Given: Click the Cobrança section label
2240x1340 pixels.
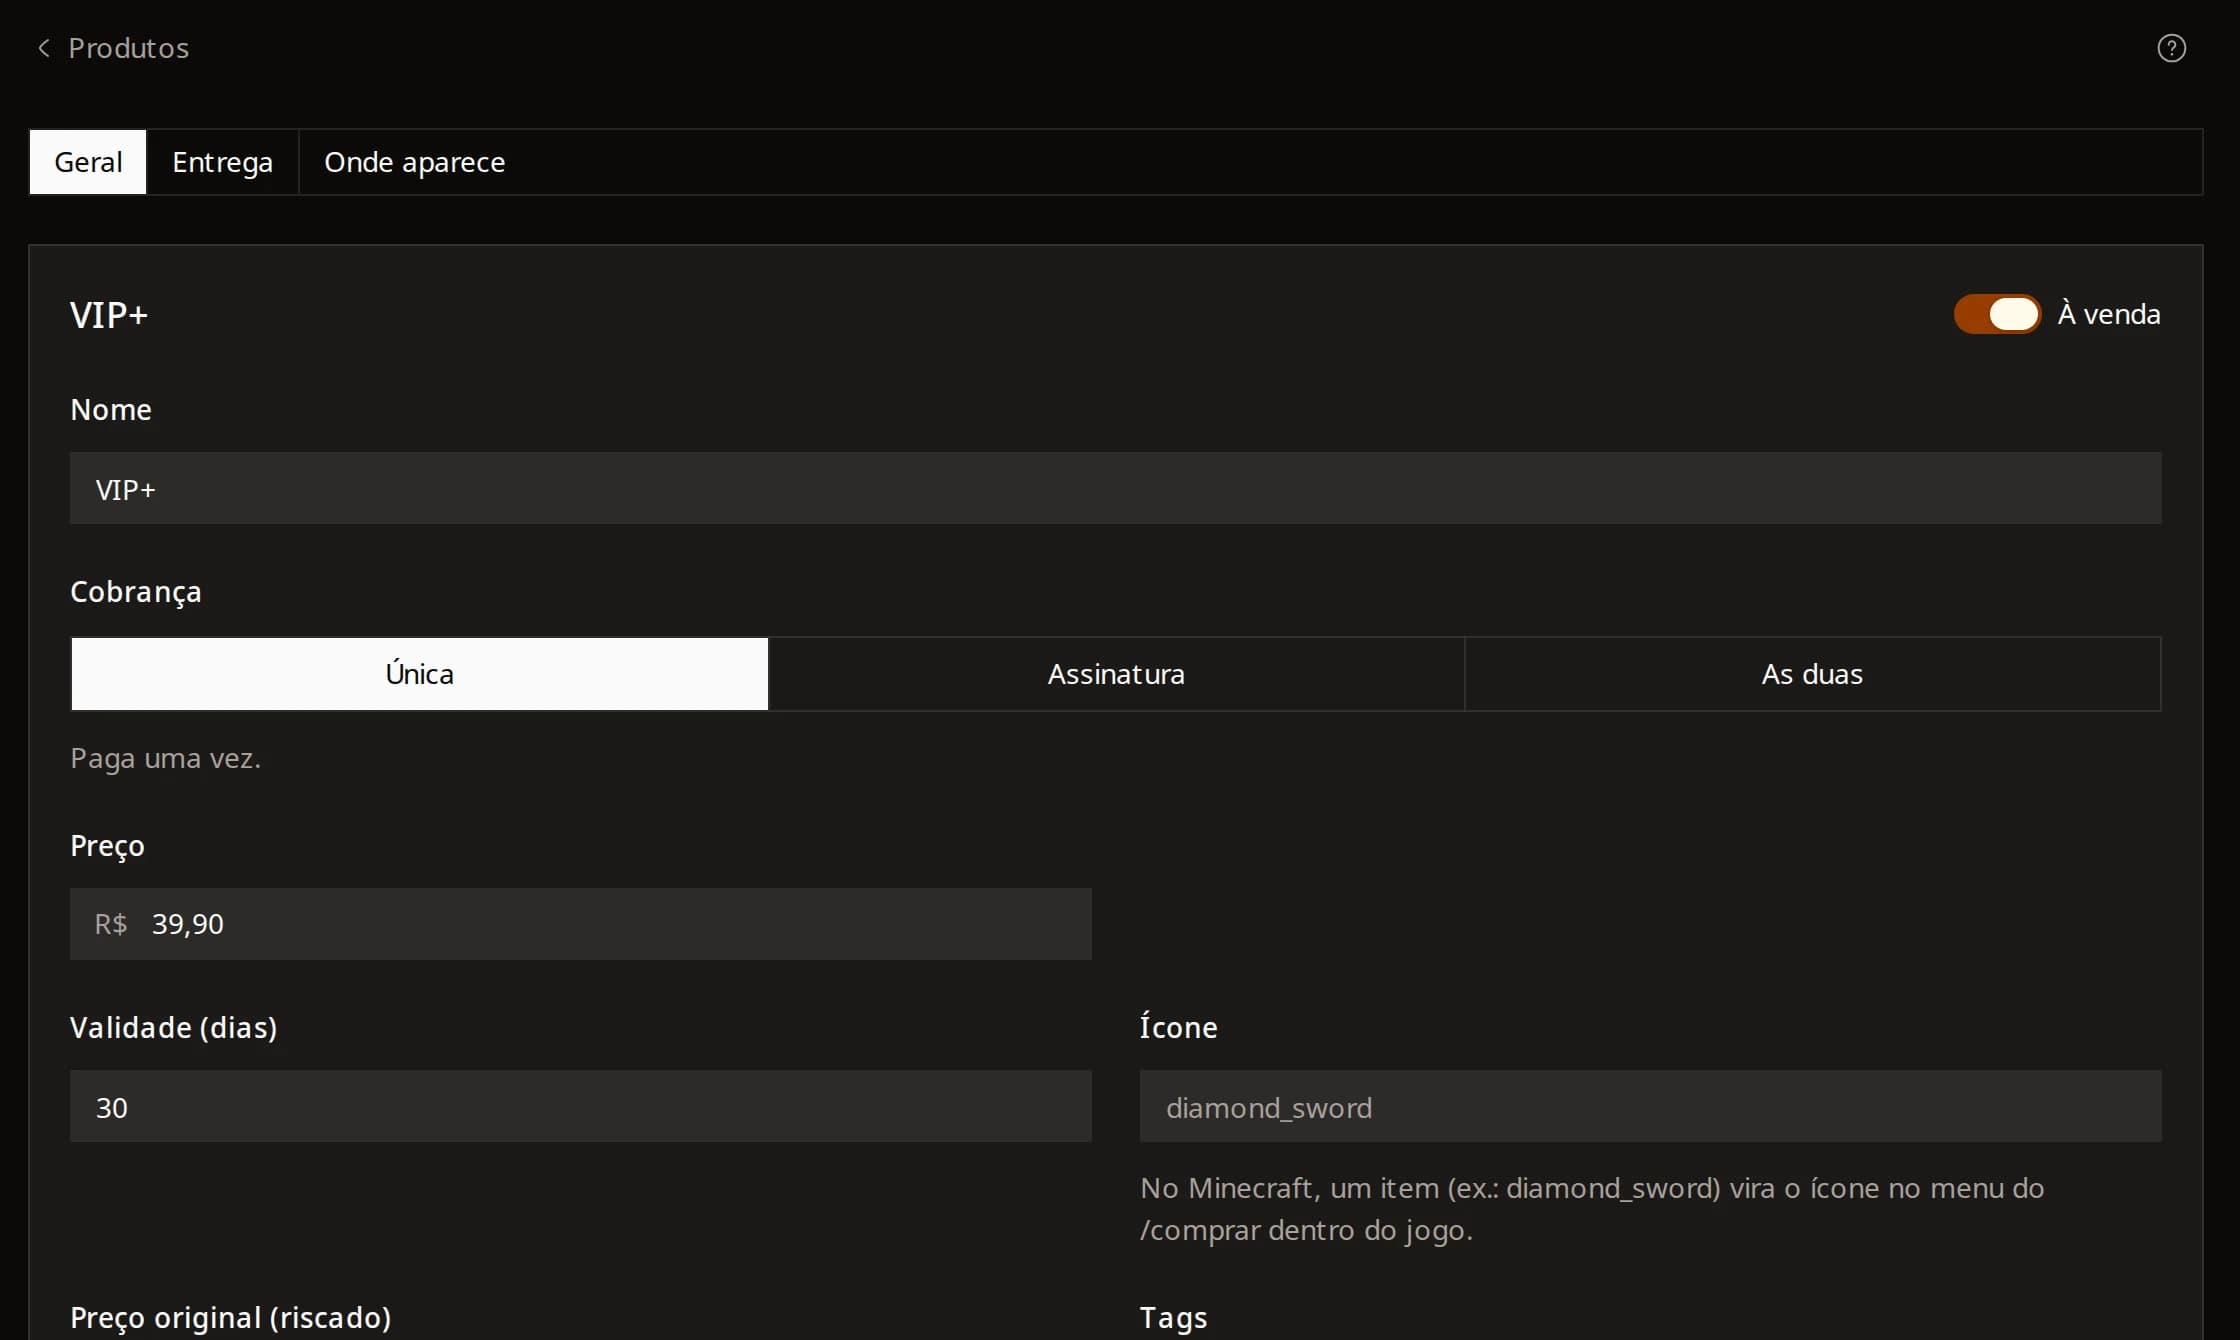Looking at the screenshot, I should pyautogui.click(x=136, y=592).
